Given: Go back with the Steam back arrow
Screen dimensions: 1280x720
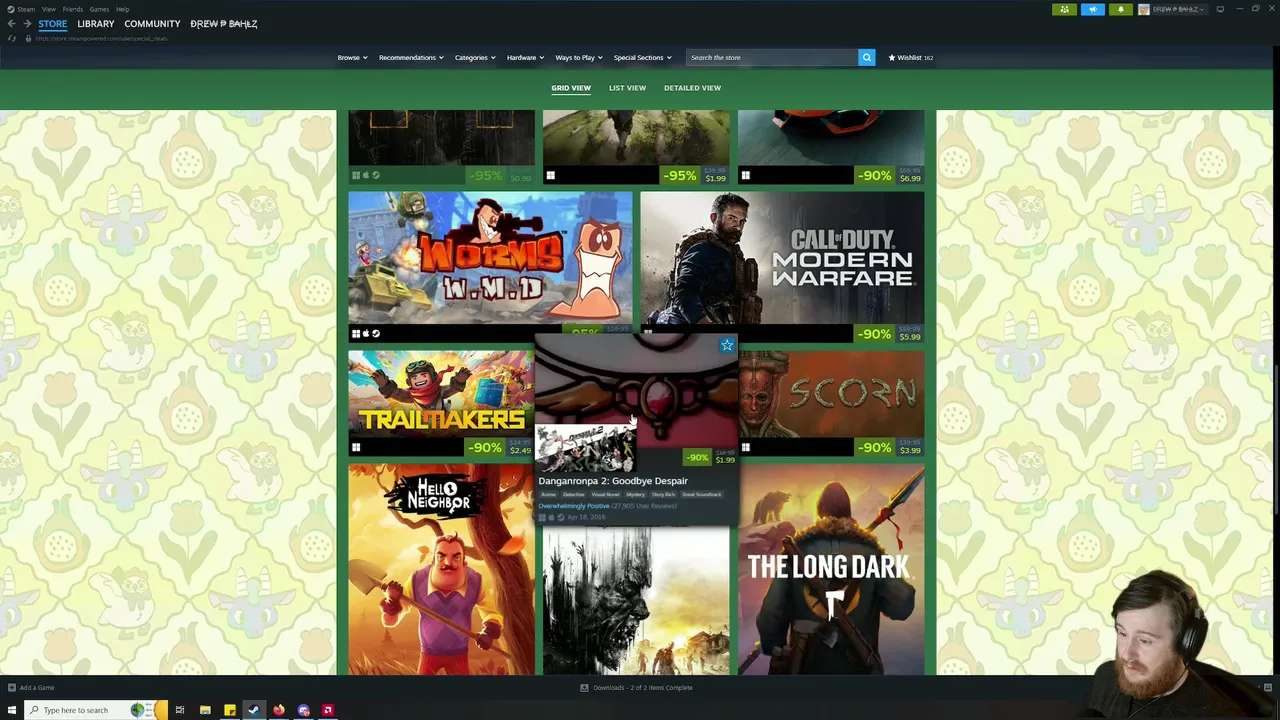Looking at the screenshot, I should click(12, 24).
